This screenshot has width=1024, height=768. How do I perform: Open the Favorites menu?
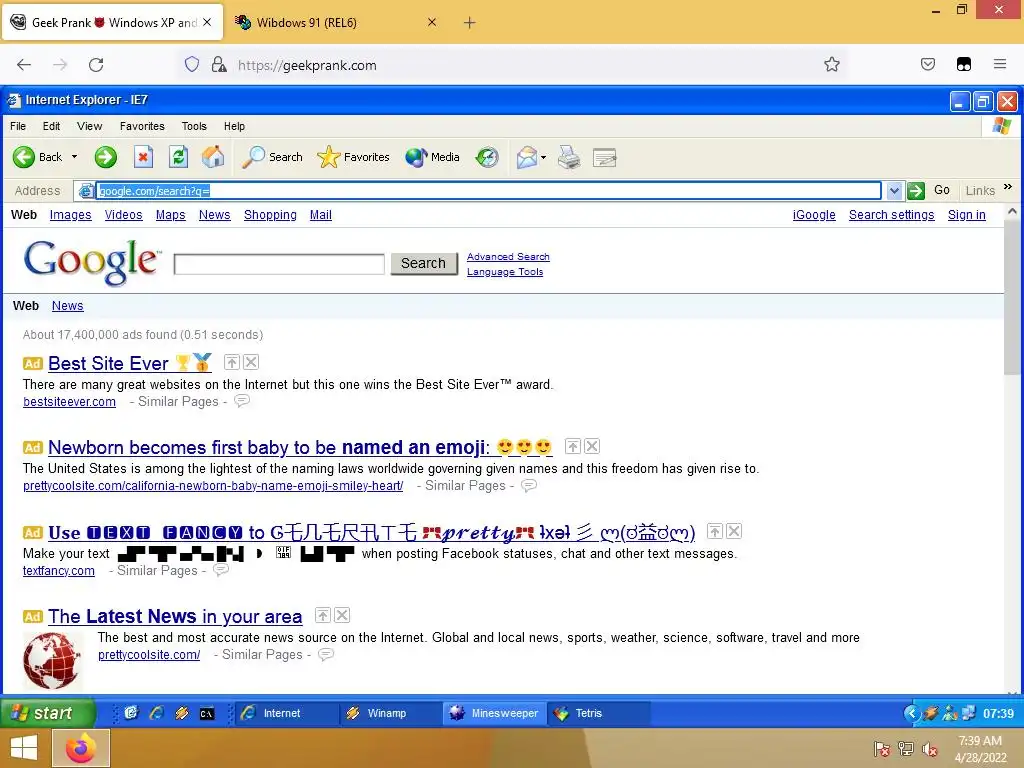coord(142,126)
